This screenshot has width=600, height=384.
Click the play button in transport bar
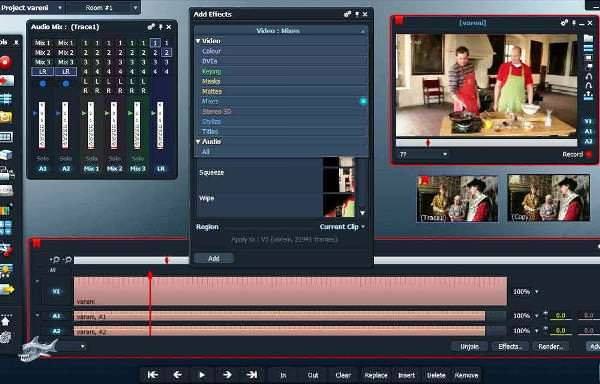[x=202, y=375]
